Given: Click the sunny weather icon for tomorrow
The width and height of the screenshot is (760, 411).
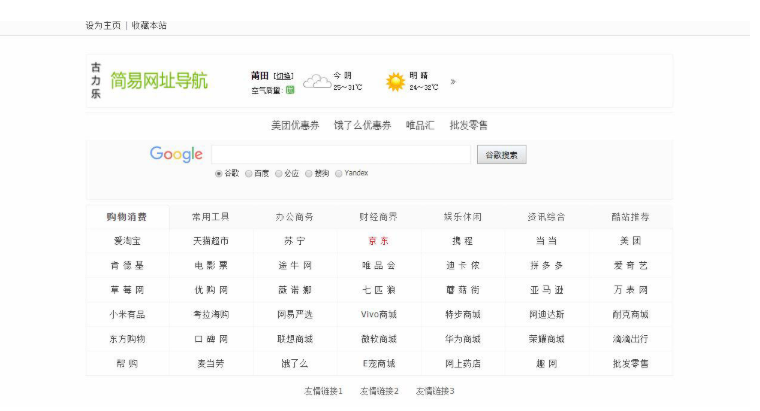Looking at the screenshot, I should 395,81.
